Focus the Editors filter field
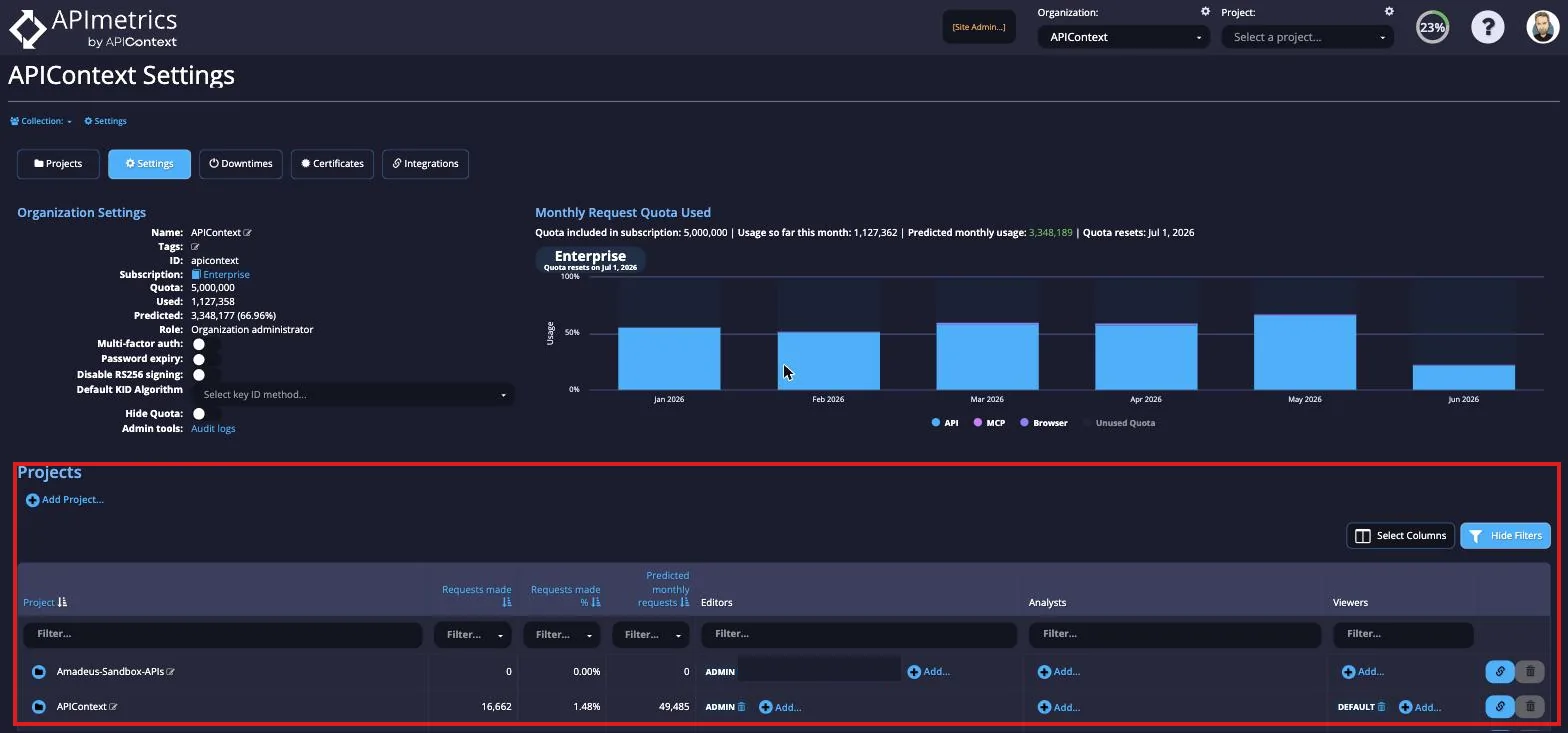 click(859, 634)
